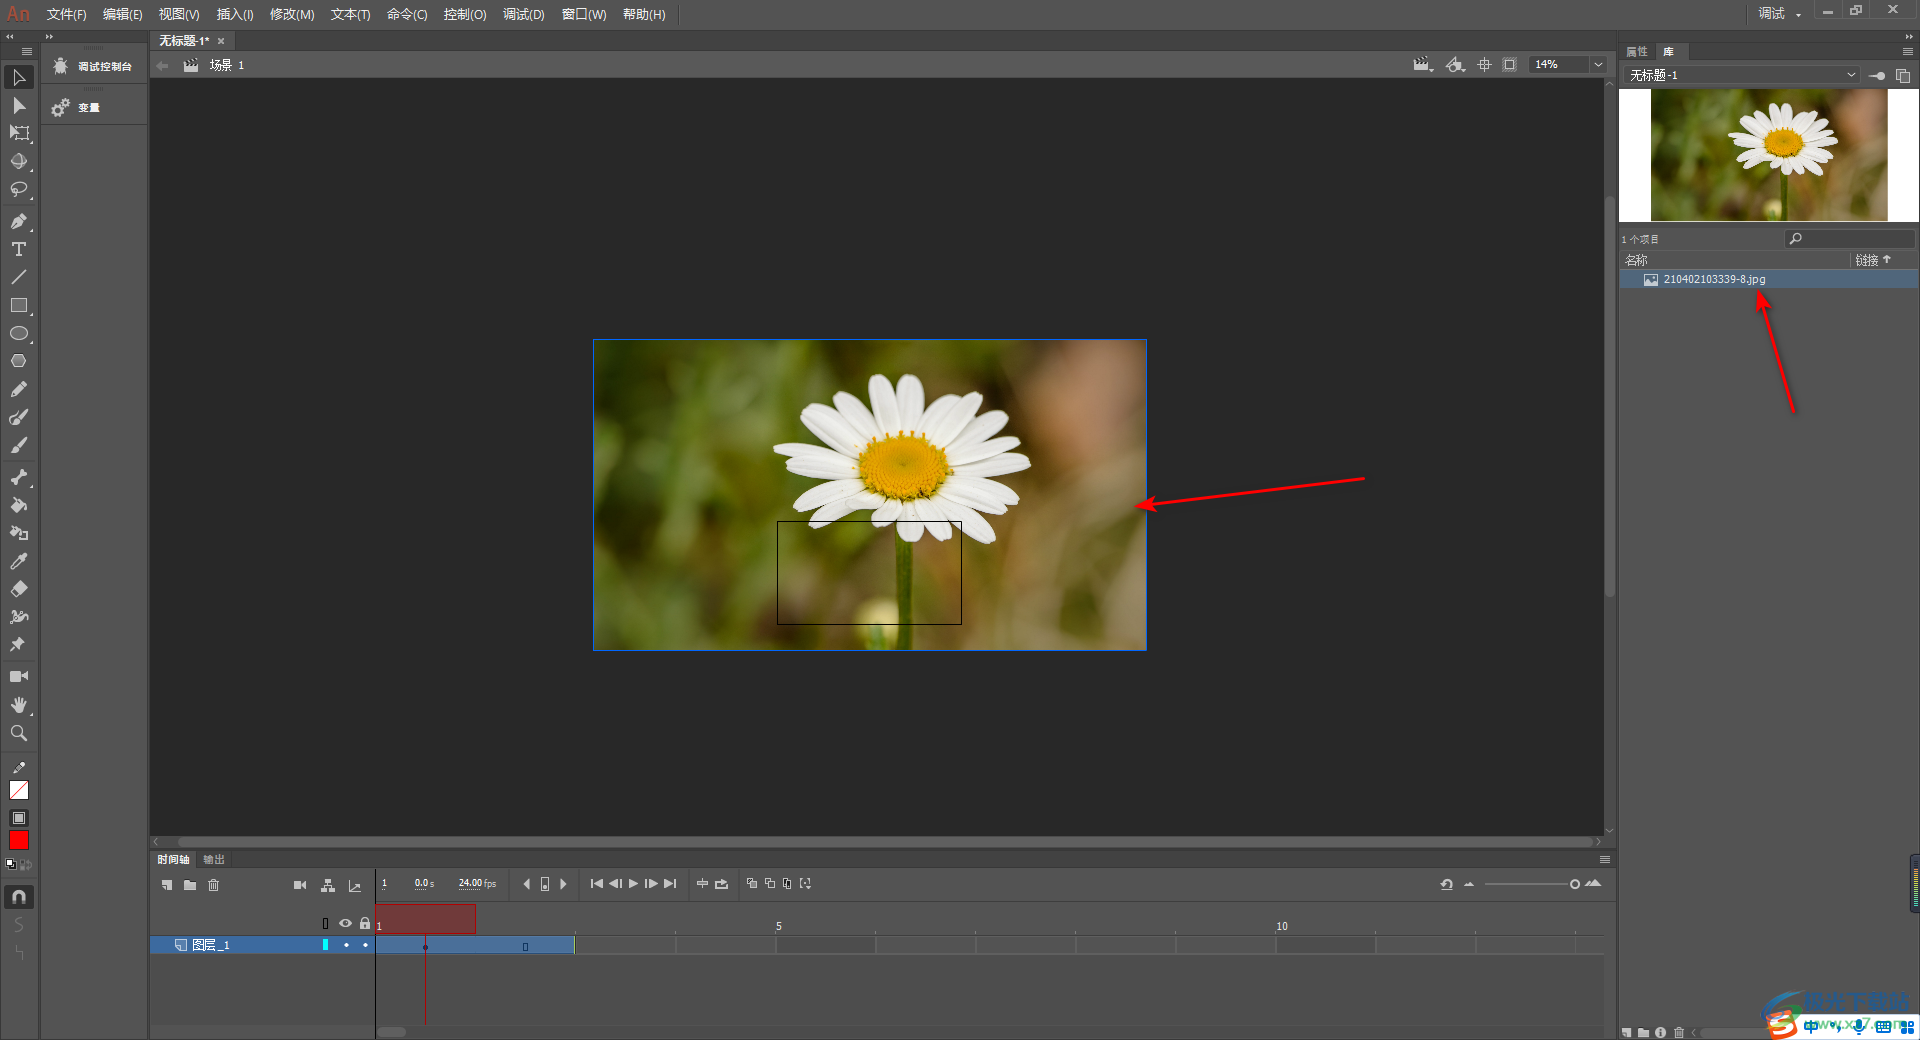Play the timeline animation

[x=633, y=884]
